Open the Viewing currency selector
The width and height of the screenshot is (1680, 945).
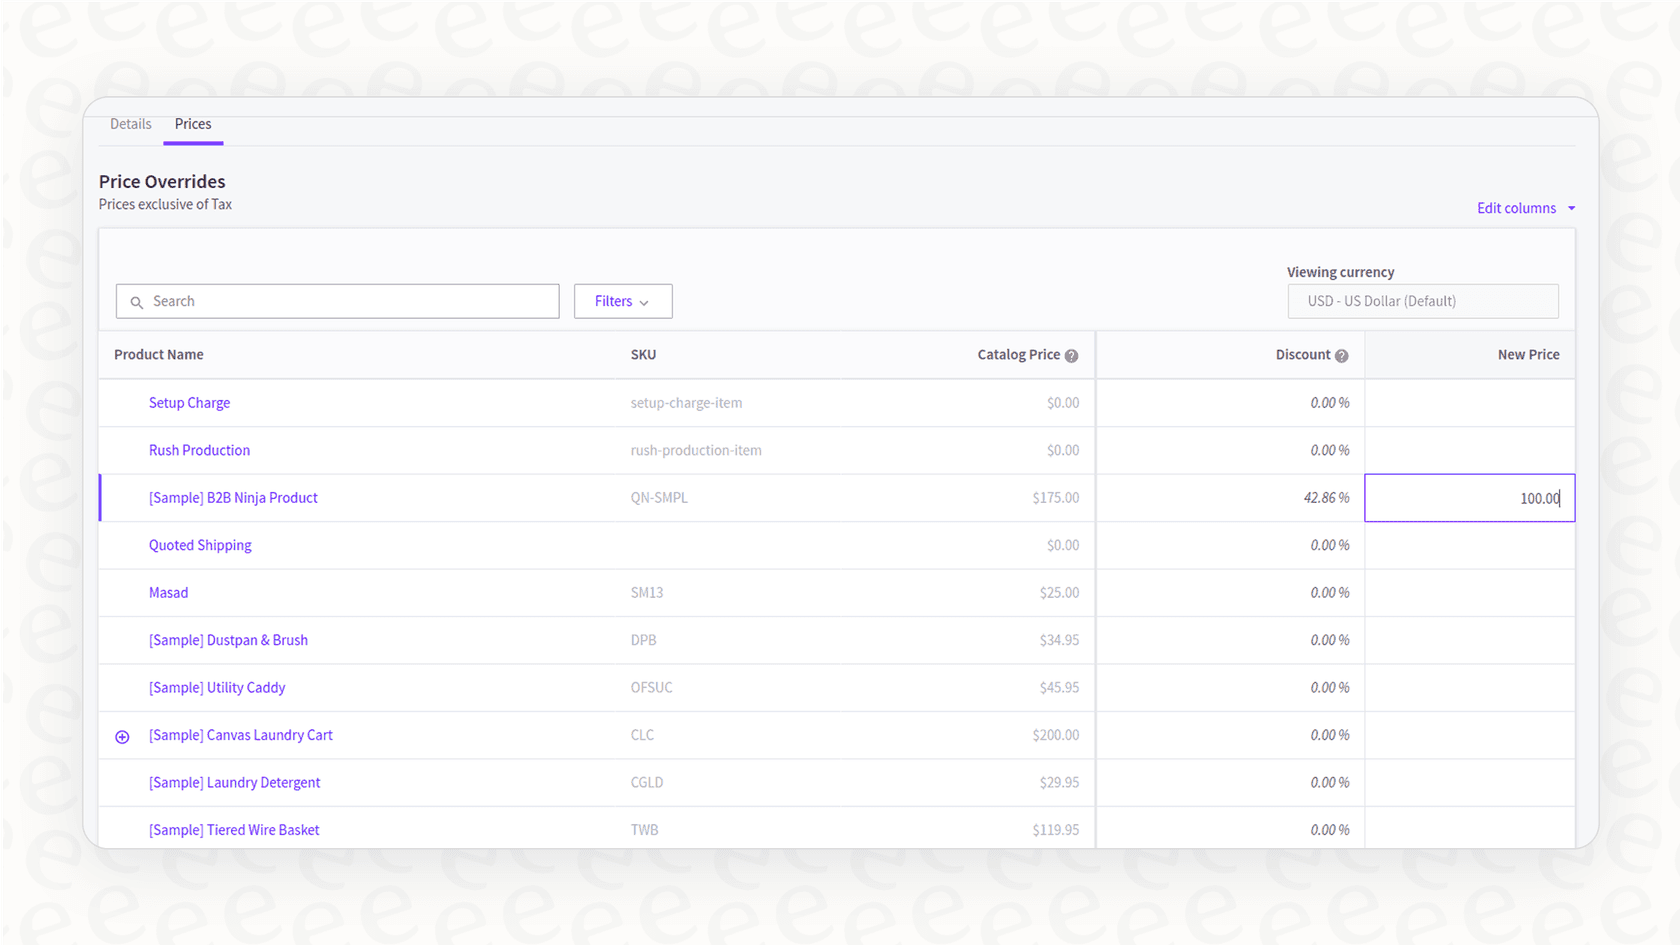1423,301
